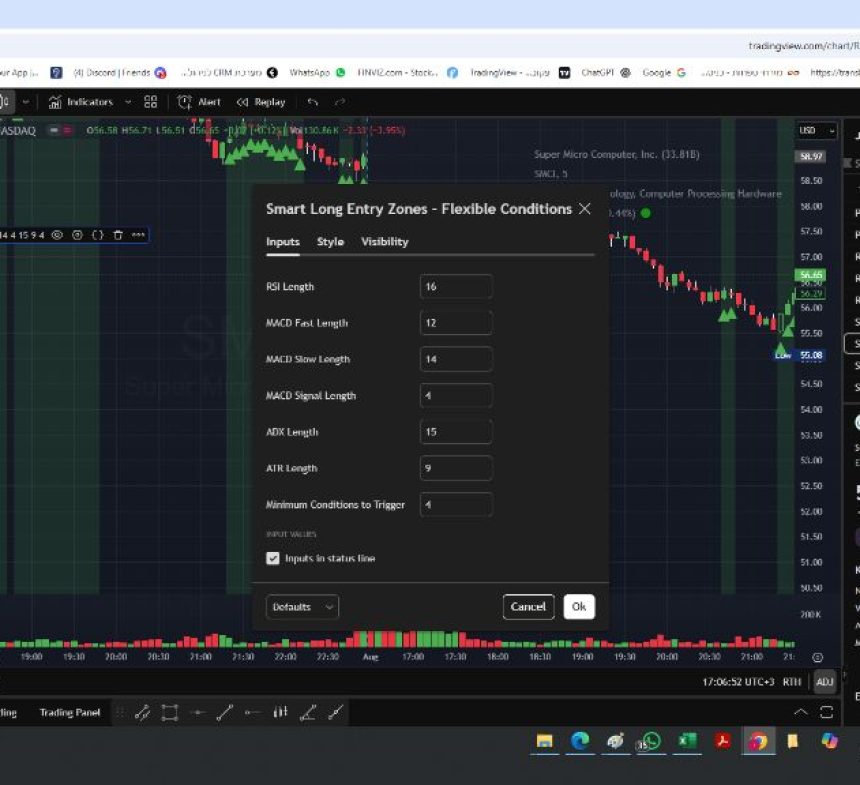Delete indicator using trash icon in legend

(x=118, y=235)
